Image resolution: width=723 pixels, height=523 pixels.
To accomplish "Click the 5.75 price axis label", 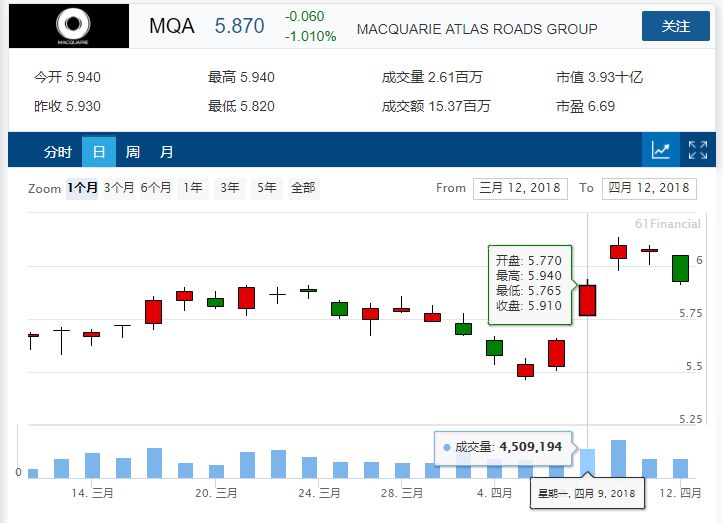I will [x=690, y=313].
